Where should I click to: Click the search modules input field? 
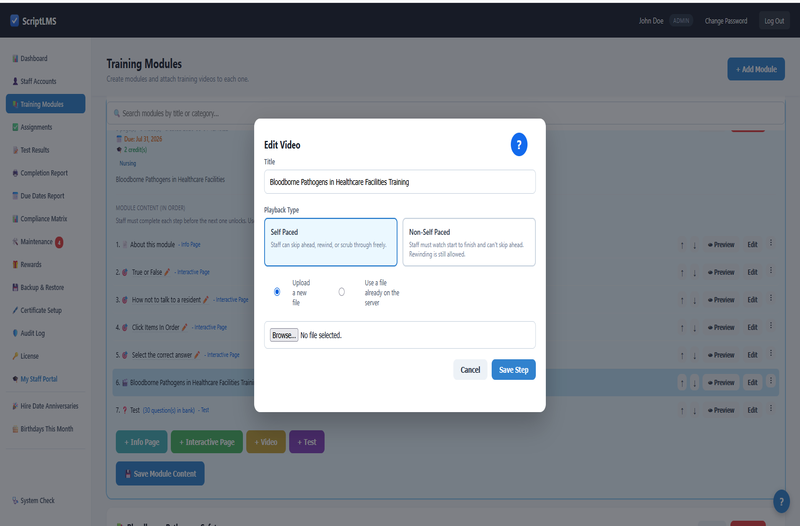(445, 113)
